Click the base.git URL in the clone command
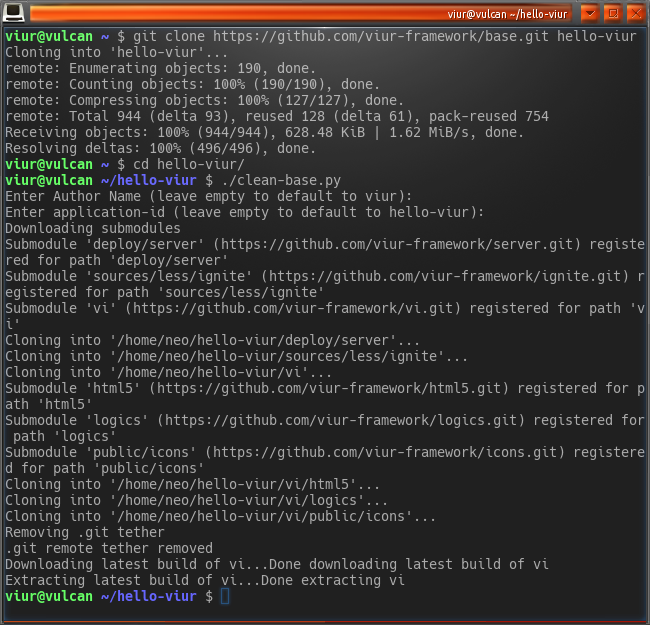This screenshot has height=625, width=650. [381, 36]
